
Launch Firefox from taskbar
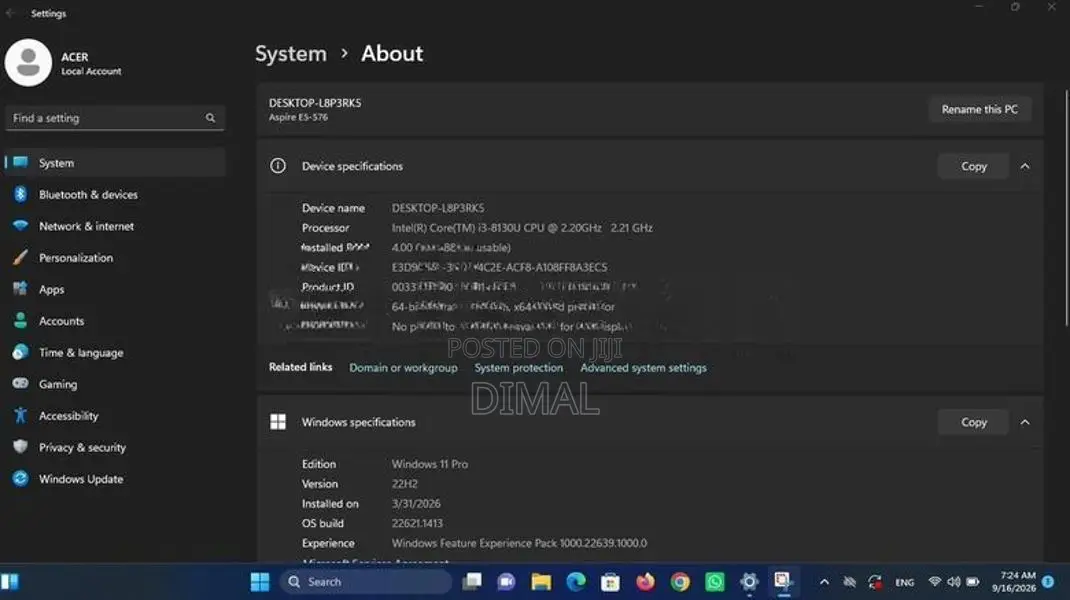[x=646, y=582]
